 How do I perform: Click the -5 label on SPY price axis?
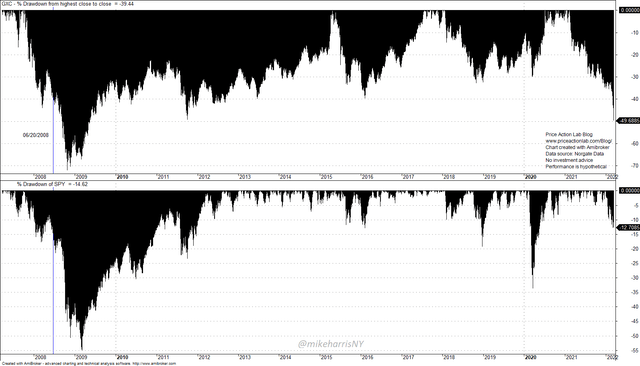[x=636, y=206]
